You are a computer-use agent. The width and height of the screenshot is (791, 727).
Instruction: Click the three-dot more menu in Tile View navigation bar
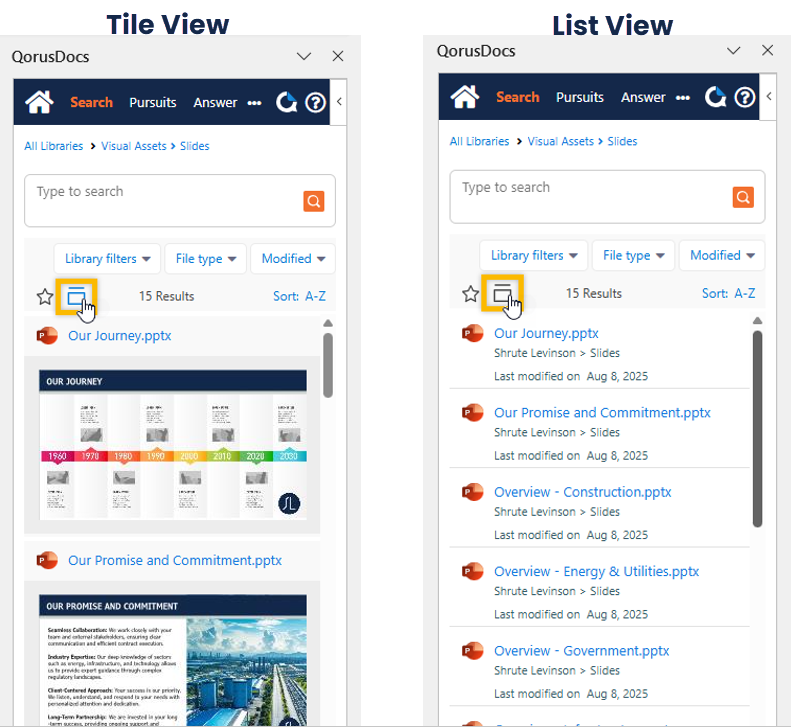254,102
